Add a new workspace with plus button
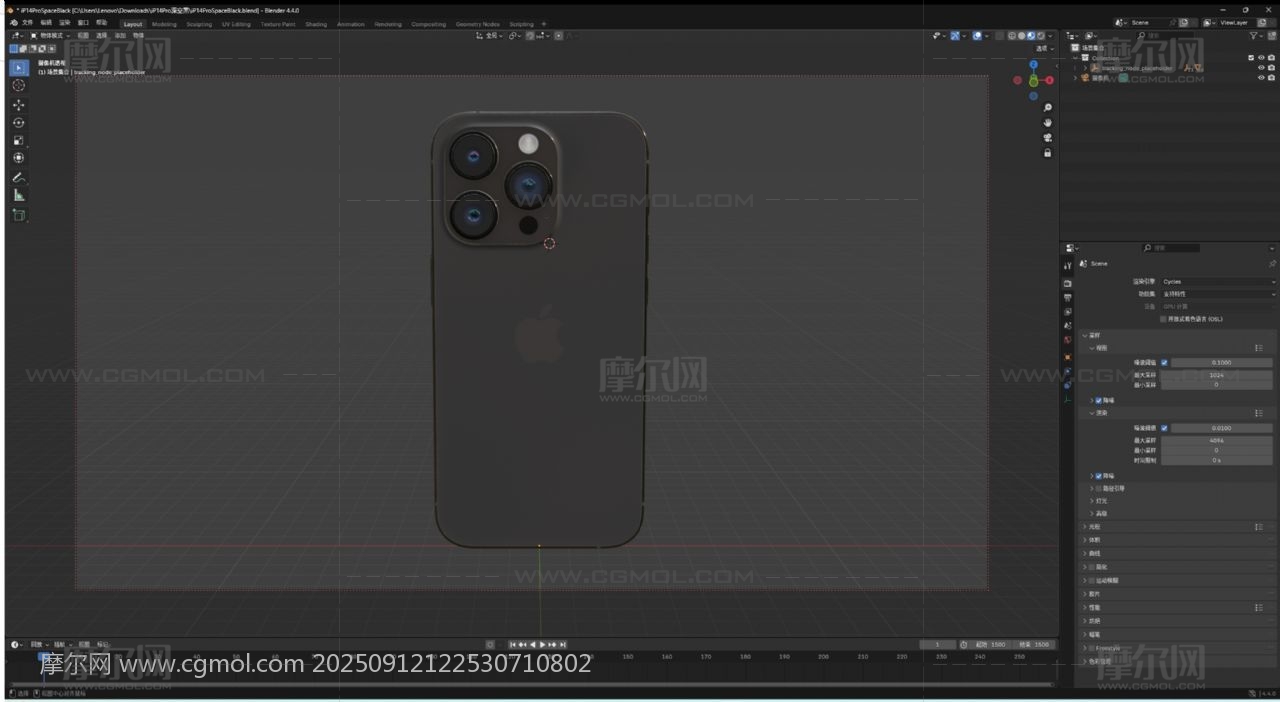The width and height of the screenshot is (1280, 702). (x=544, y=24)
